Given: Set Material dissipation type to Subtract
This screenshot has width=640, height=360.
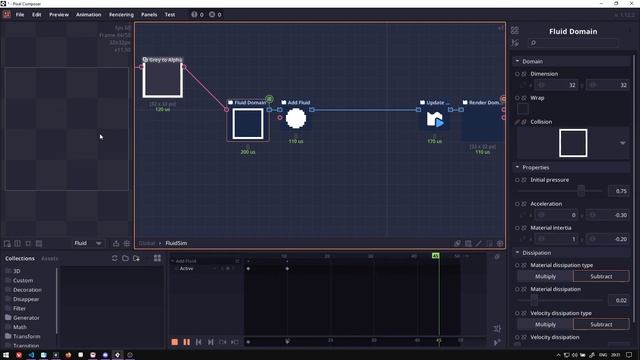Looking at the screenshot, I should click(x=601, y=276).
